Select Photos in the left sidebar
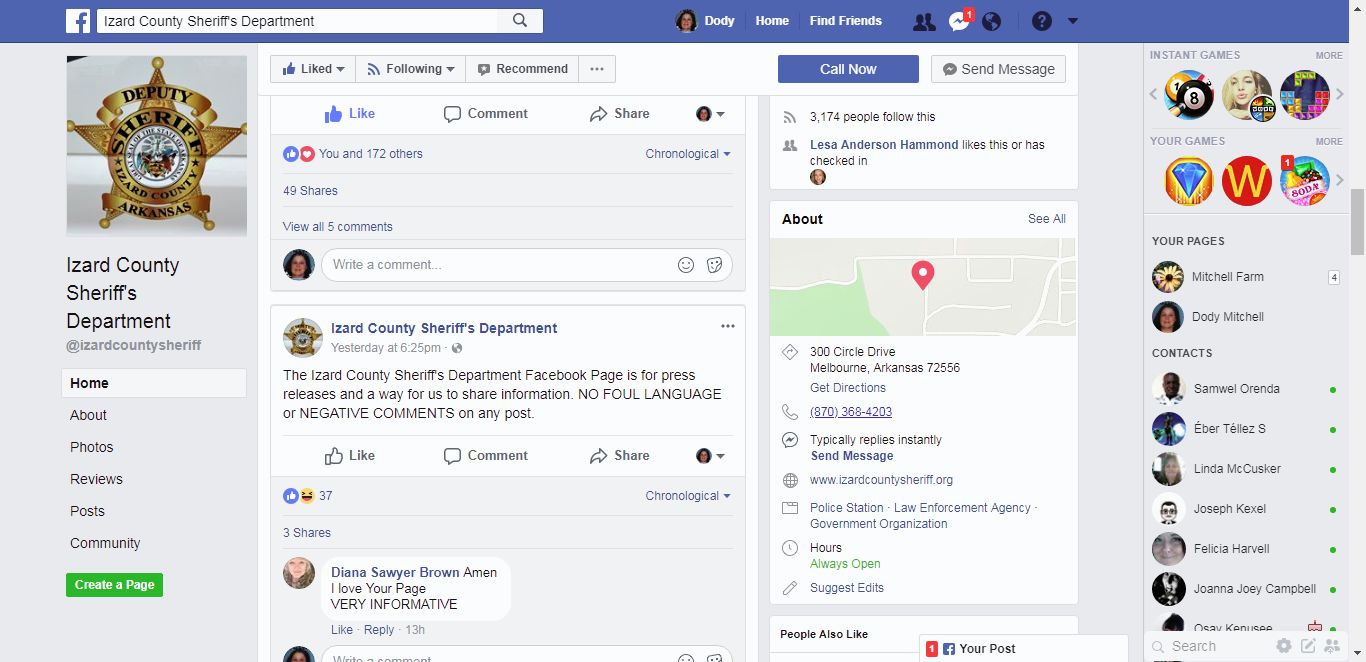 click(92, 447)
